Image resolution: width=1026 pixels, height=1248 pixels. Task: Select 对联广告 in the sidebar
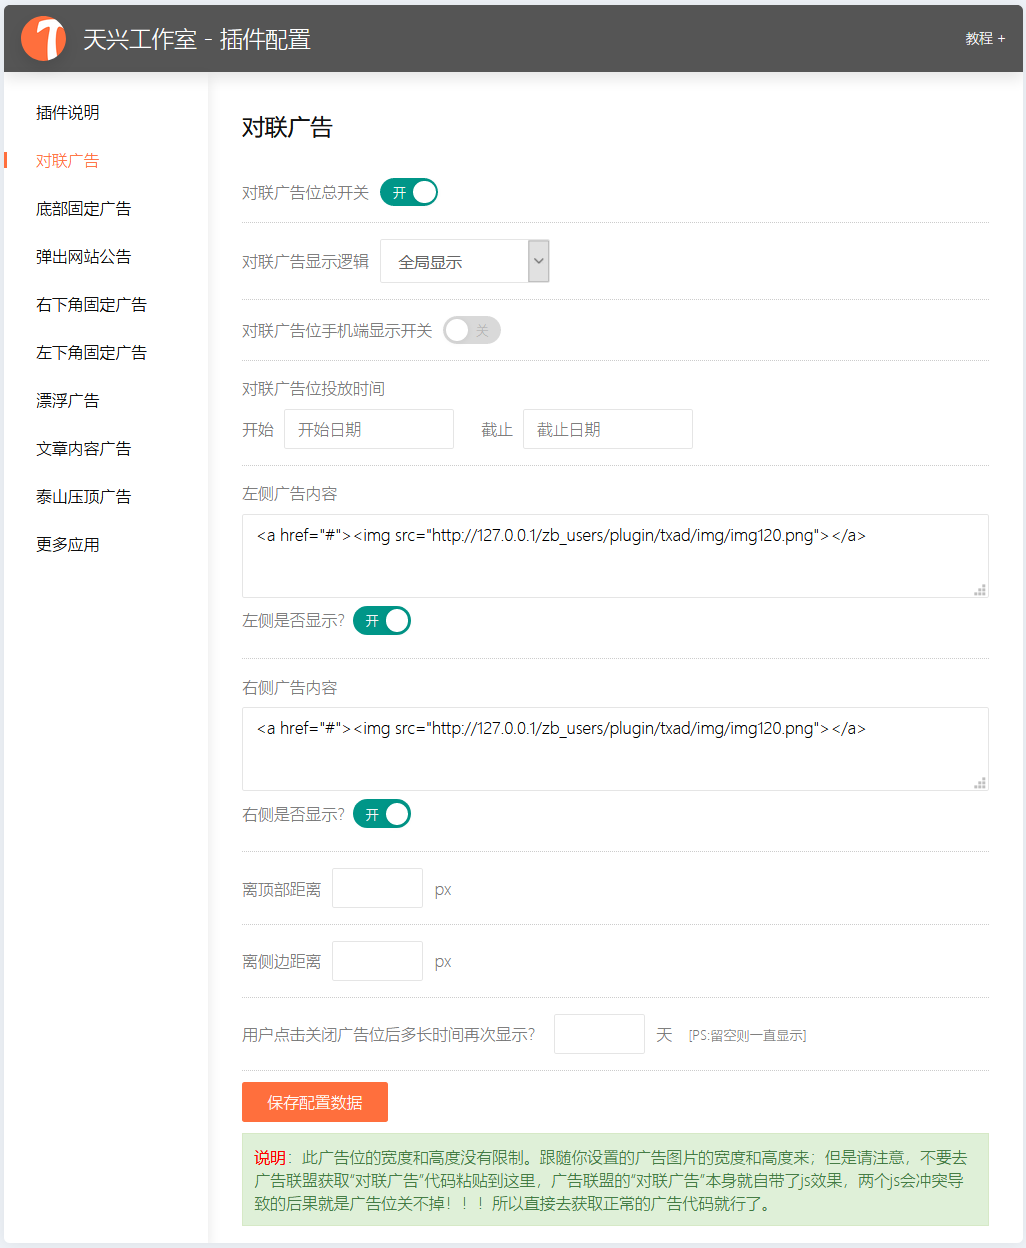click(68, 161)
